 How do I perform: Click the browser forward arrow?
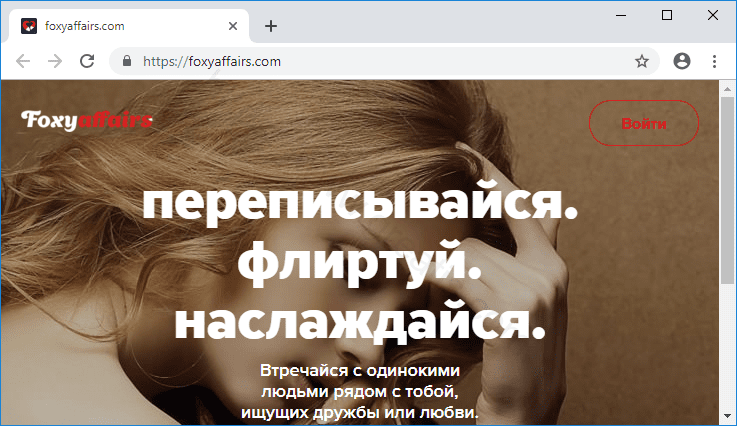coord(55,61)
